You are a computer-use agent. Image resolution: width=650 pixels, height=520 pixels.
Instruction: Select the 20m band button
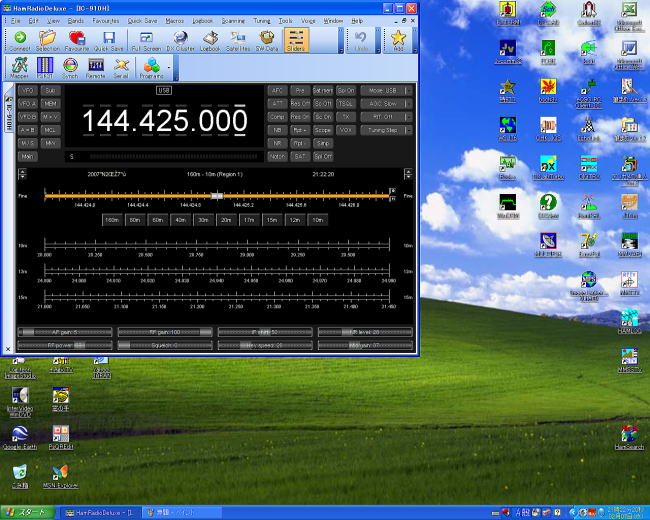(226, 220)
